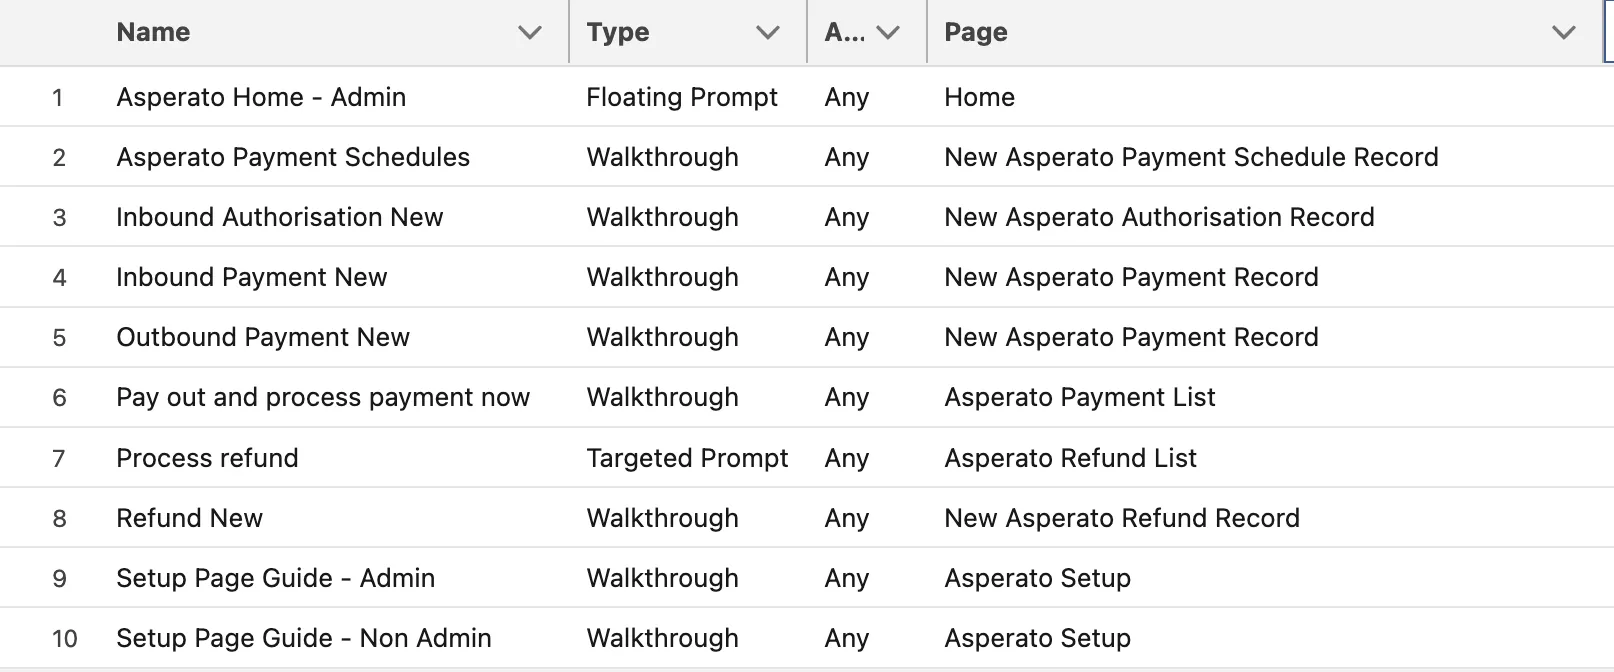
Task: Sort by the Page column header
Action: click(976, 32)
